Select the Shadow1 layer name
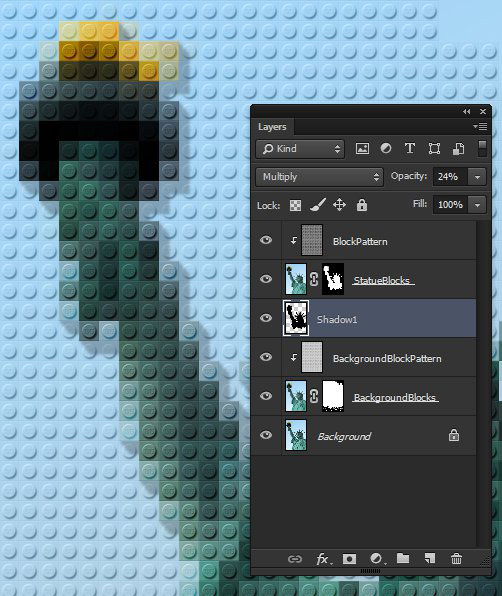Screen dimensions: 502x596 [337, 320]
